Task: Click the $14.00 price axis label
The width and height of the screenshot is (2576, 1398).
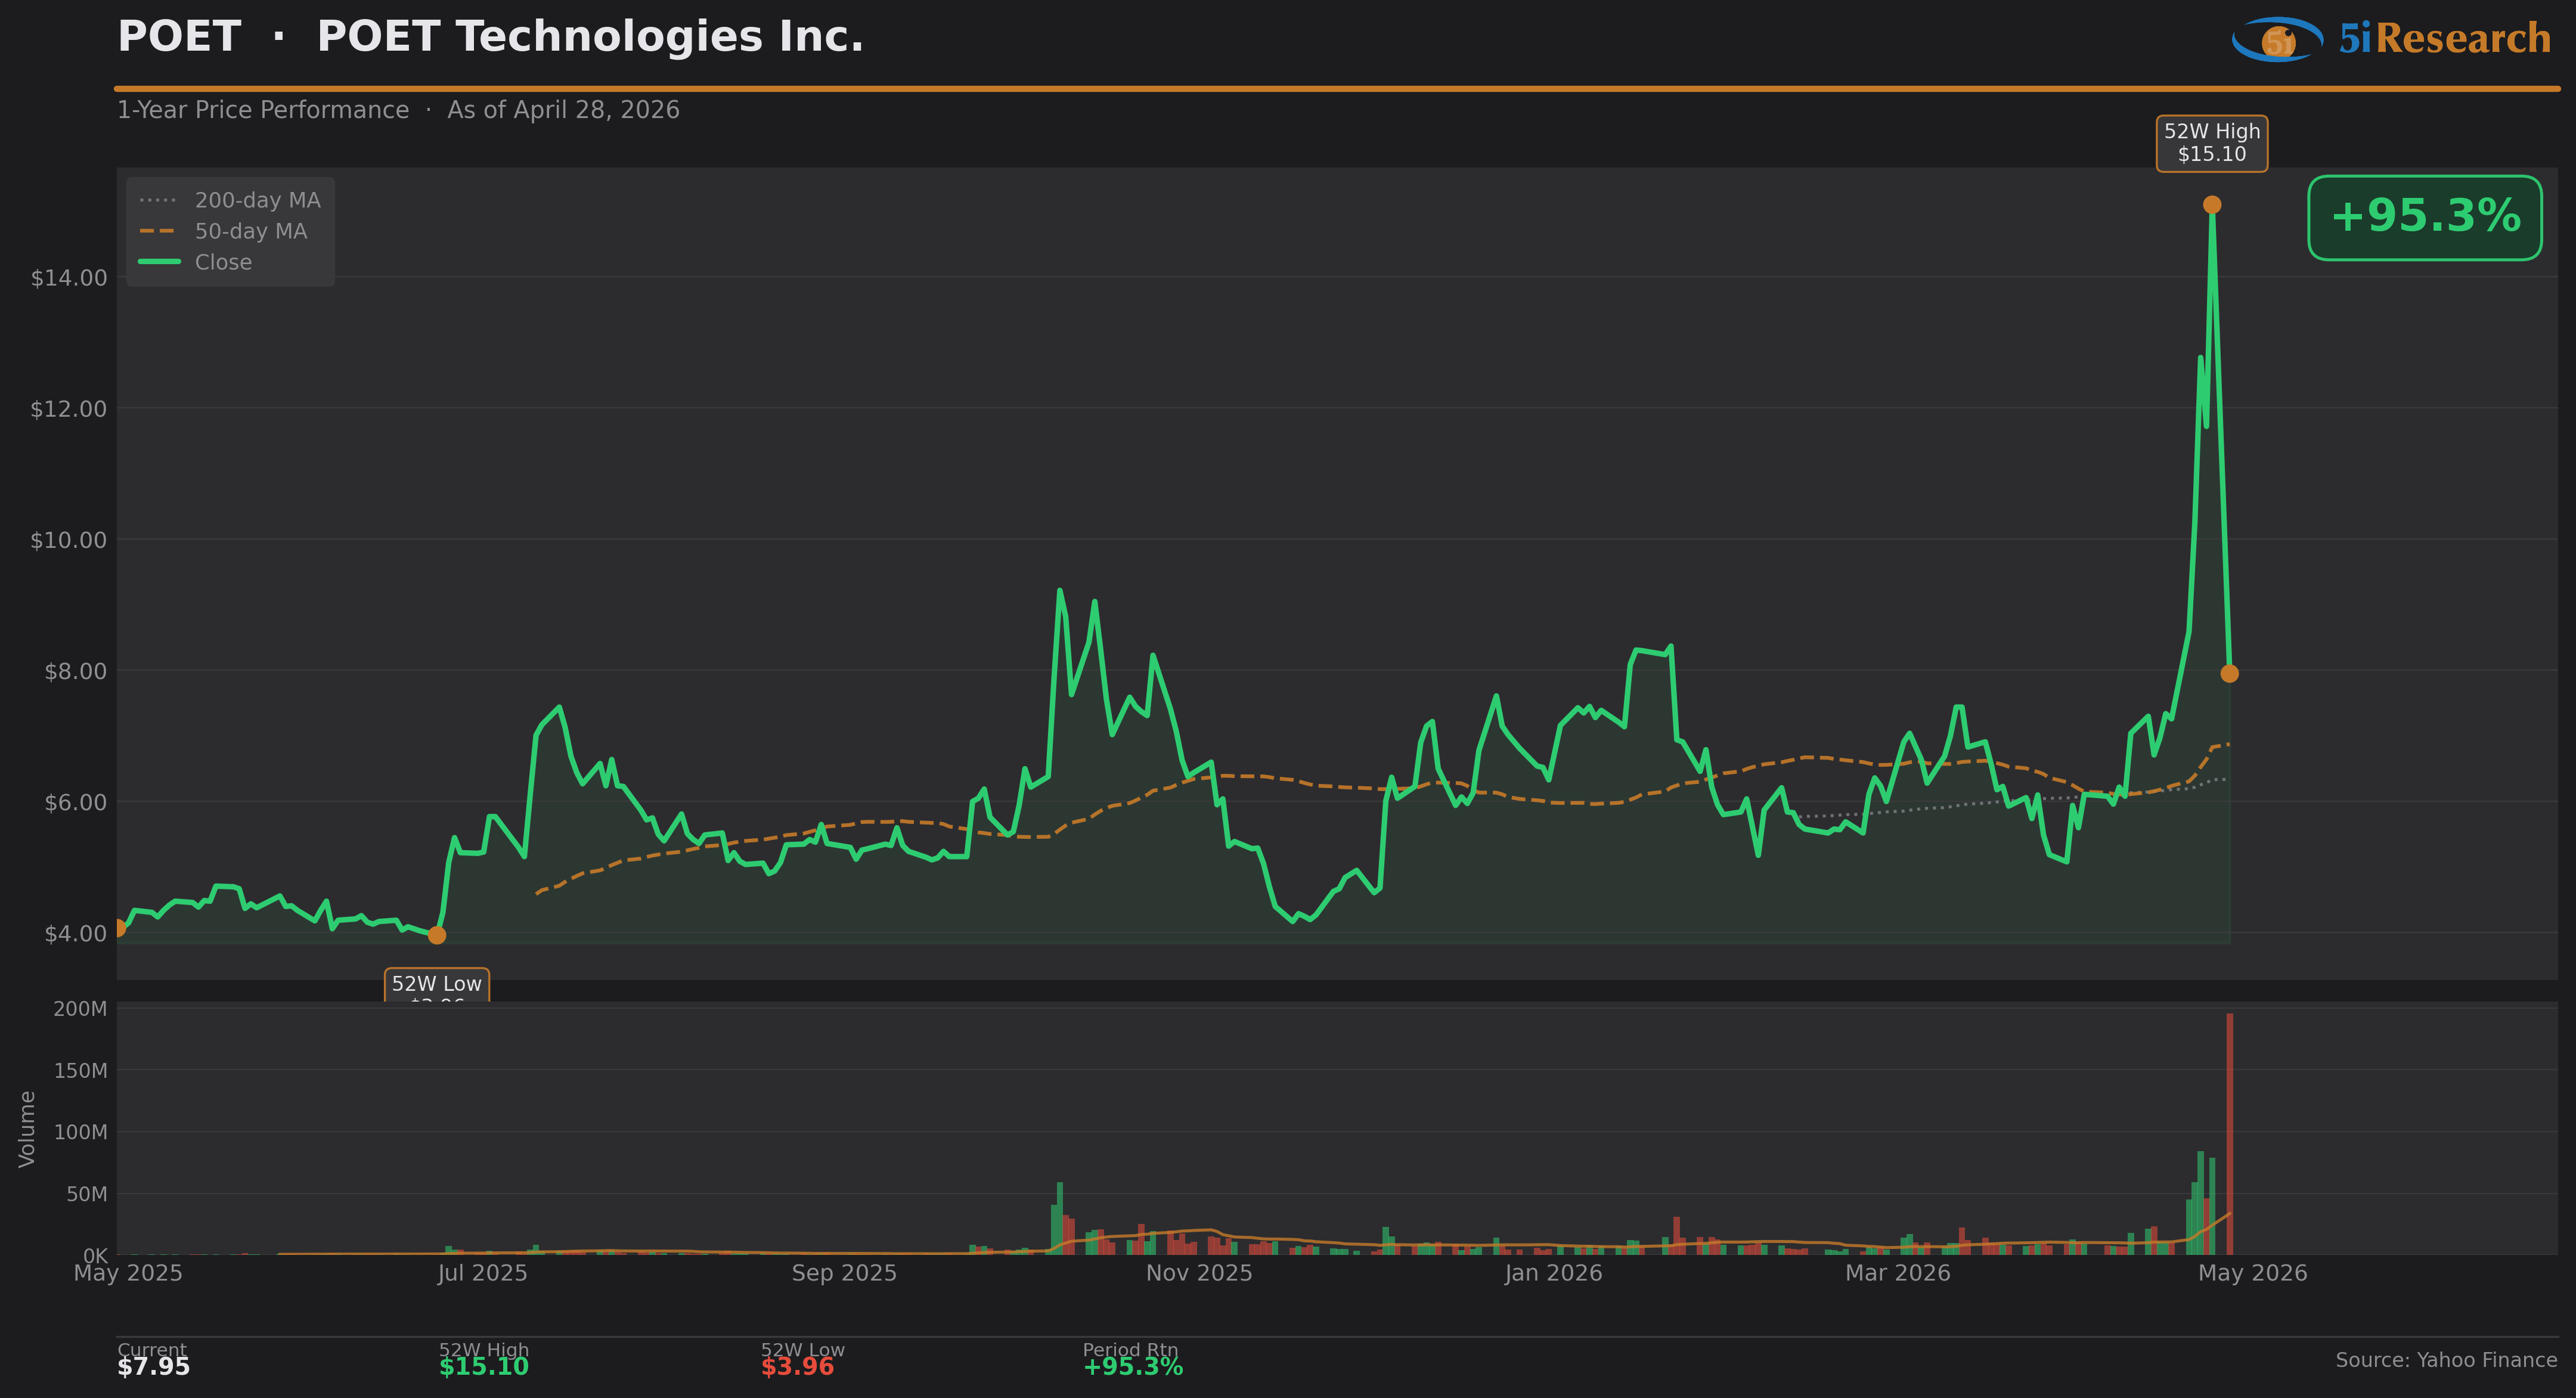Action: click(68, 278)
